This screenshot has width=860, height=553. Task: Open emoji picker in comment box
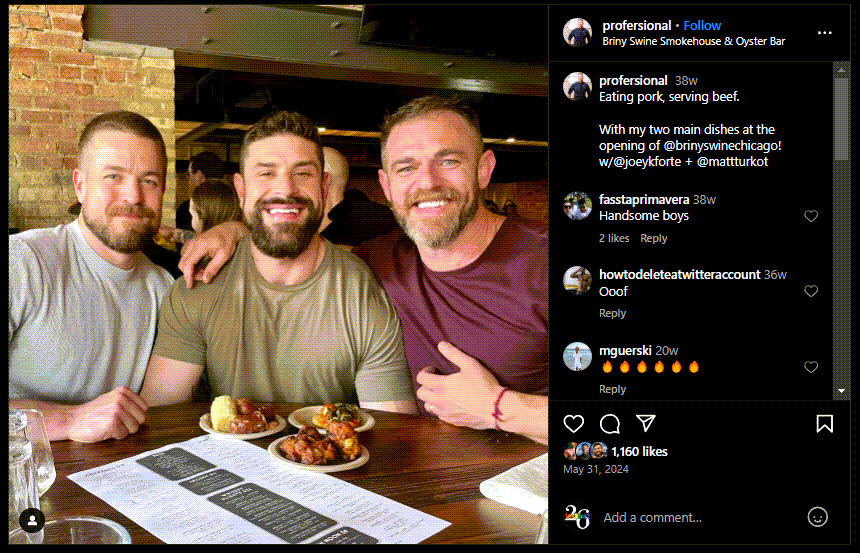coord(817,517)
